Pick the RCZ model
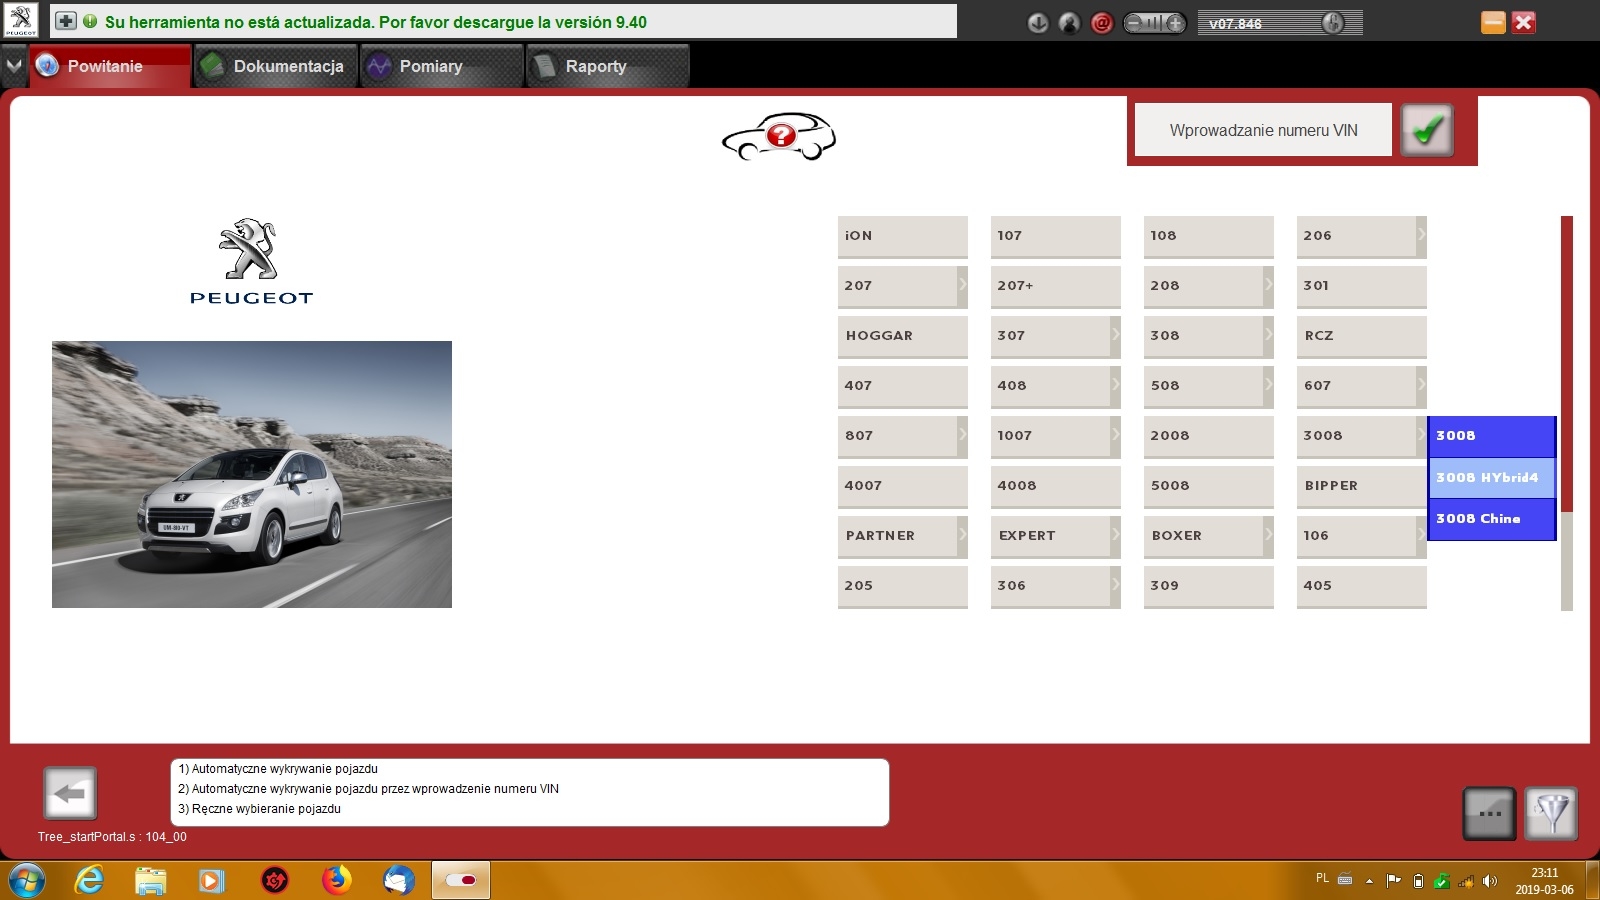Viewport: 1600px width, 900px height. [x=1362, y=336]
